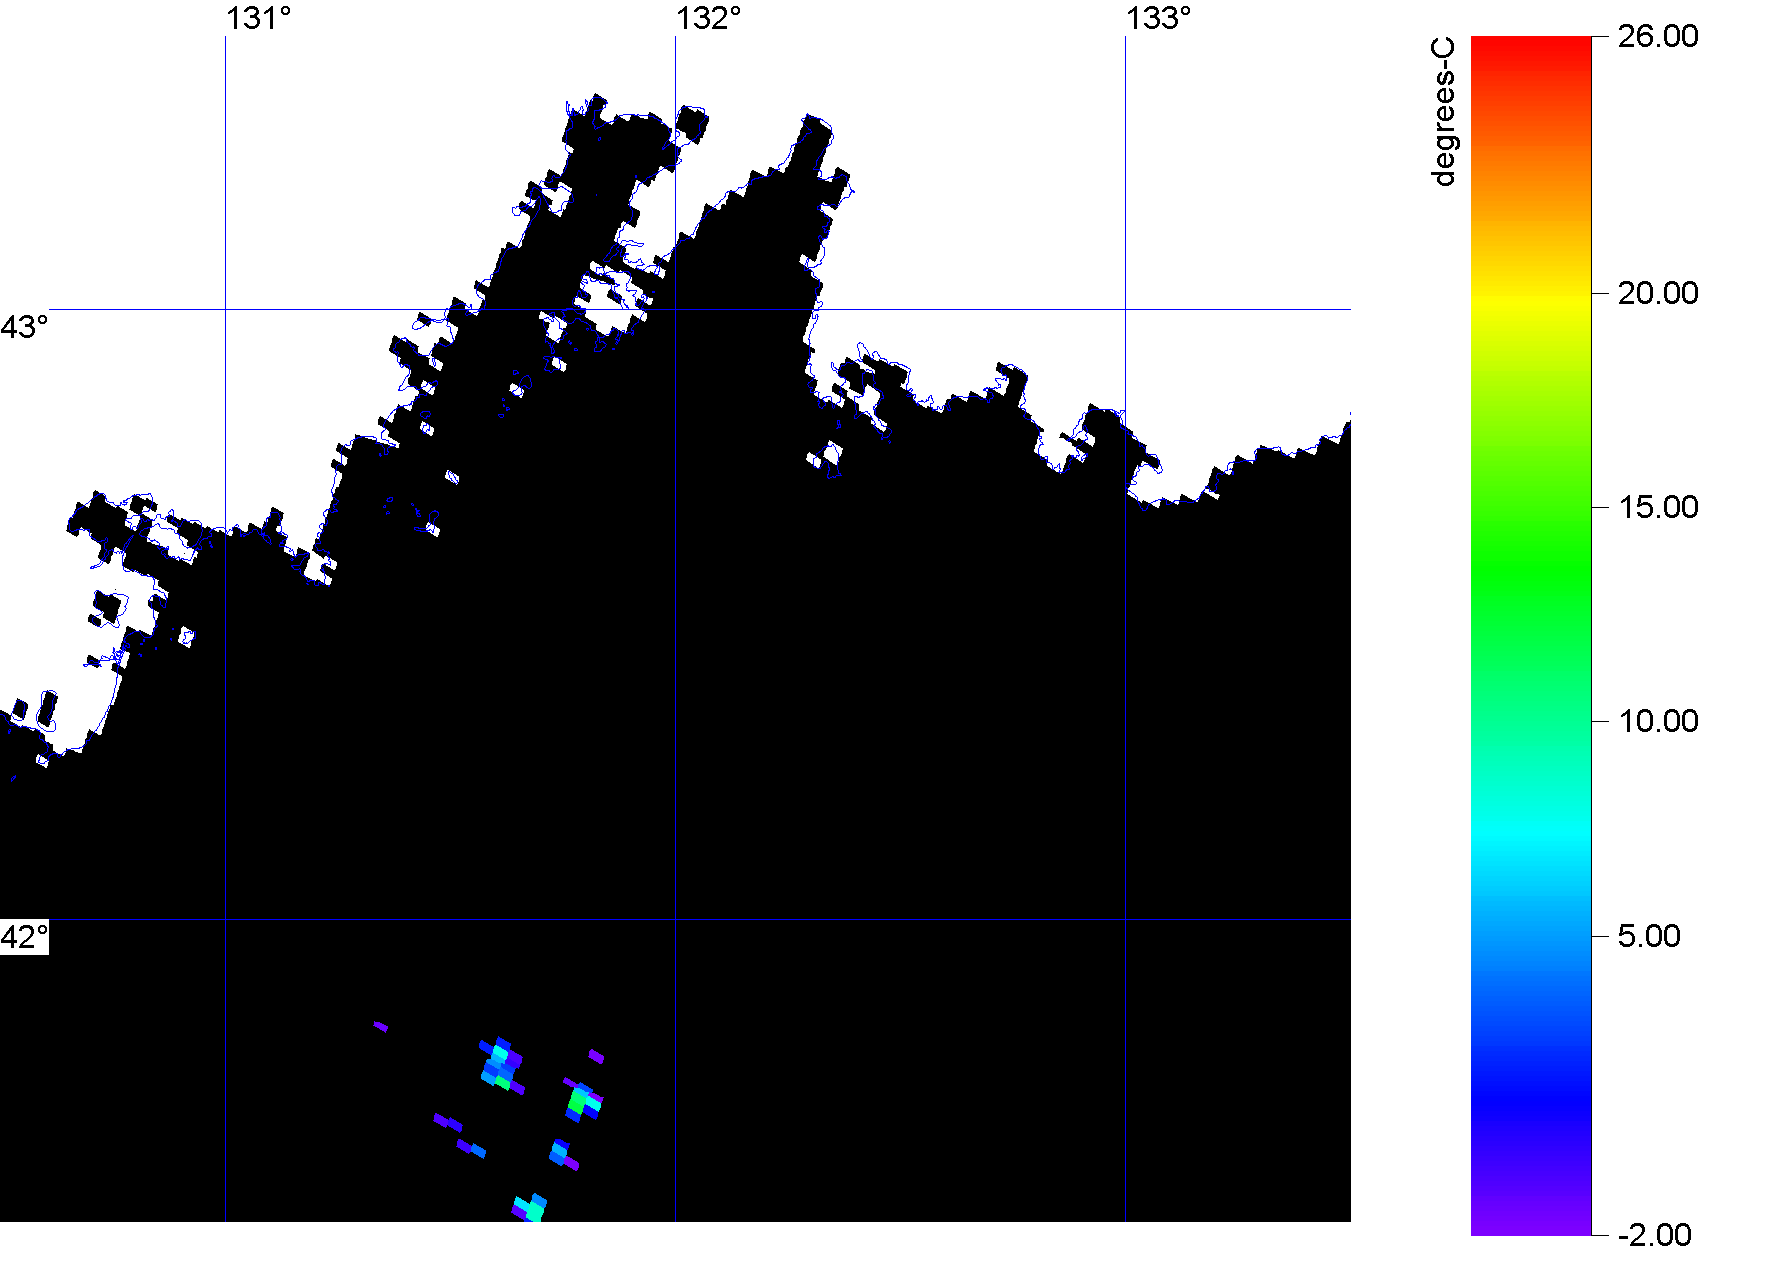The height and width of the screenshot is (1272, 1789).
Task: Click the 133° longitude label
Action: pyautogui.click(x=1158, y=18)
